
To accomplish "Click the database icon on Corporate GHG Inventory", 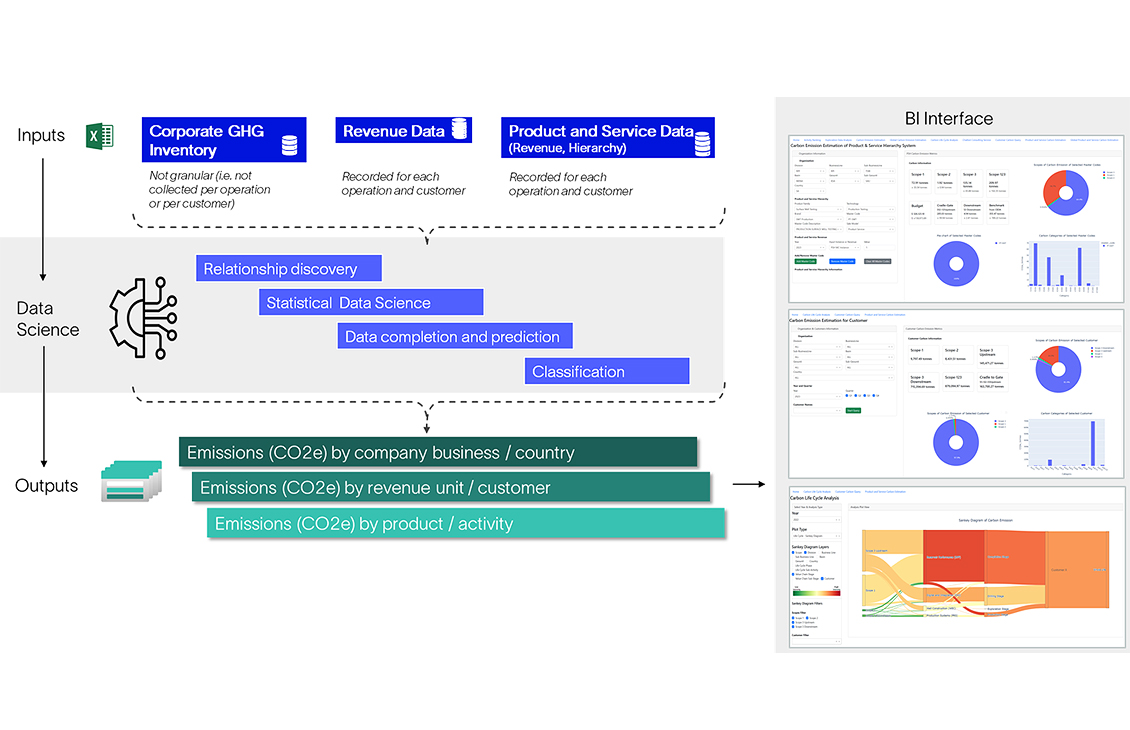I will pyautogui.click(x=289, y=142).
